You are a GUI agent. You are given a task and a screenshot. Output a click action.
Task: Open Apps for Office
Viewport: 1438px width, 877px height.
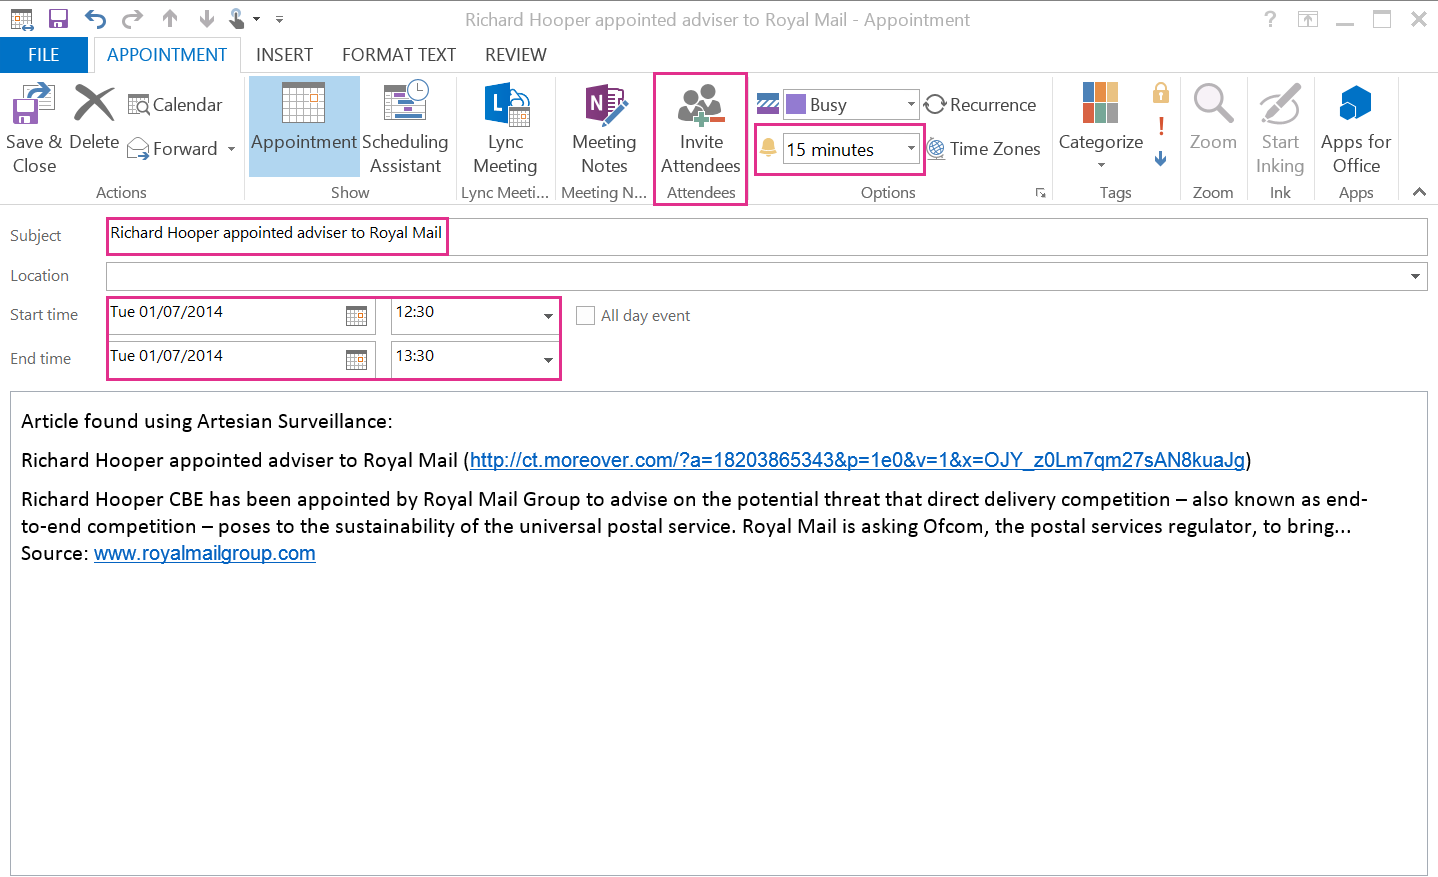tap(1356, 127)
